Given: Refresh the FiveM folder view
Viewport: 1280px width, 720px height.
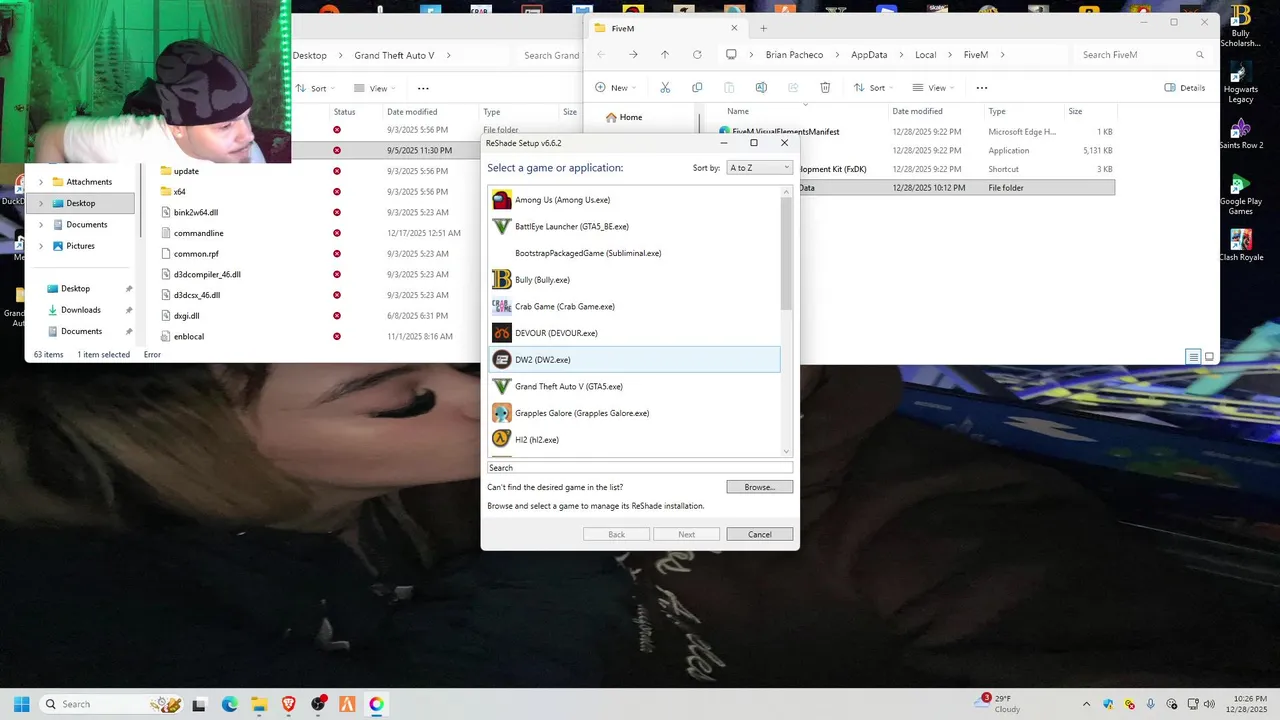Looking at the screenshot, I should pos(697,55).
